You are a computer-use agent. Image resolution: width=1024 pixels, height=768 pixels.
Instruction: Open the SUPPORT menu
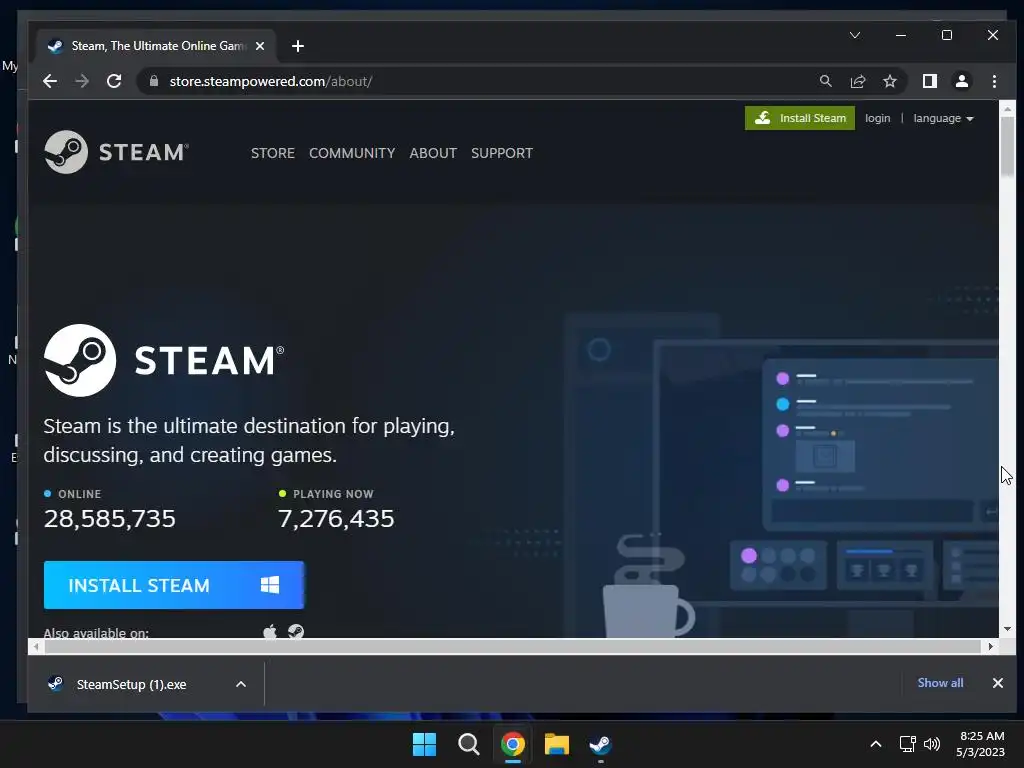(502, 153)
